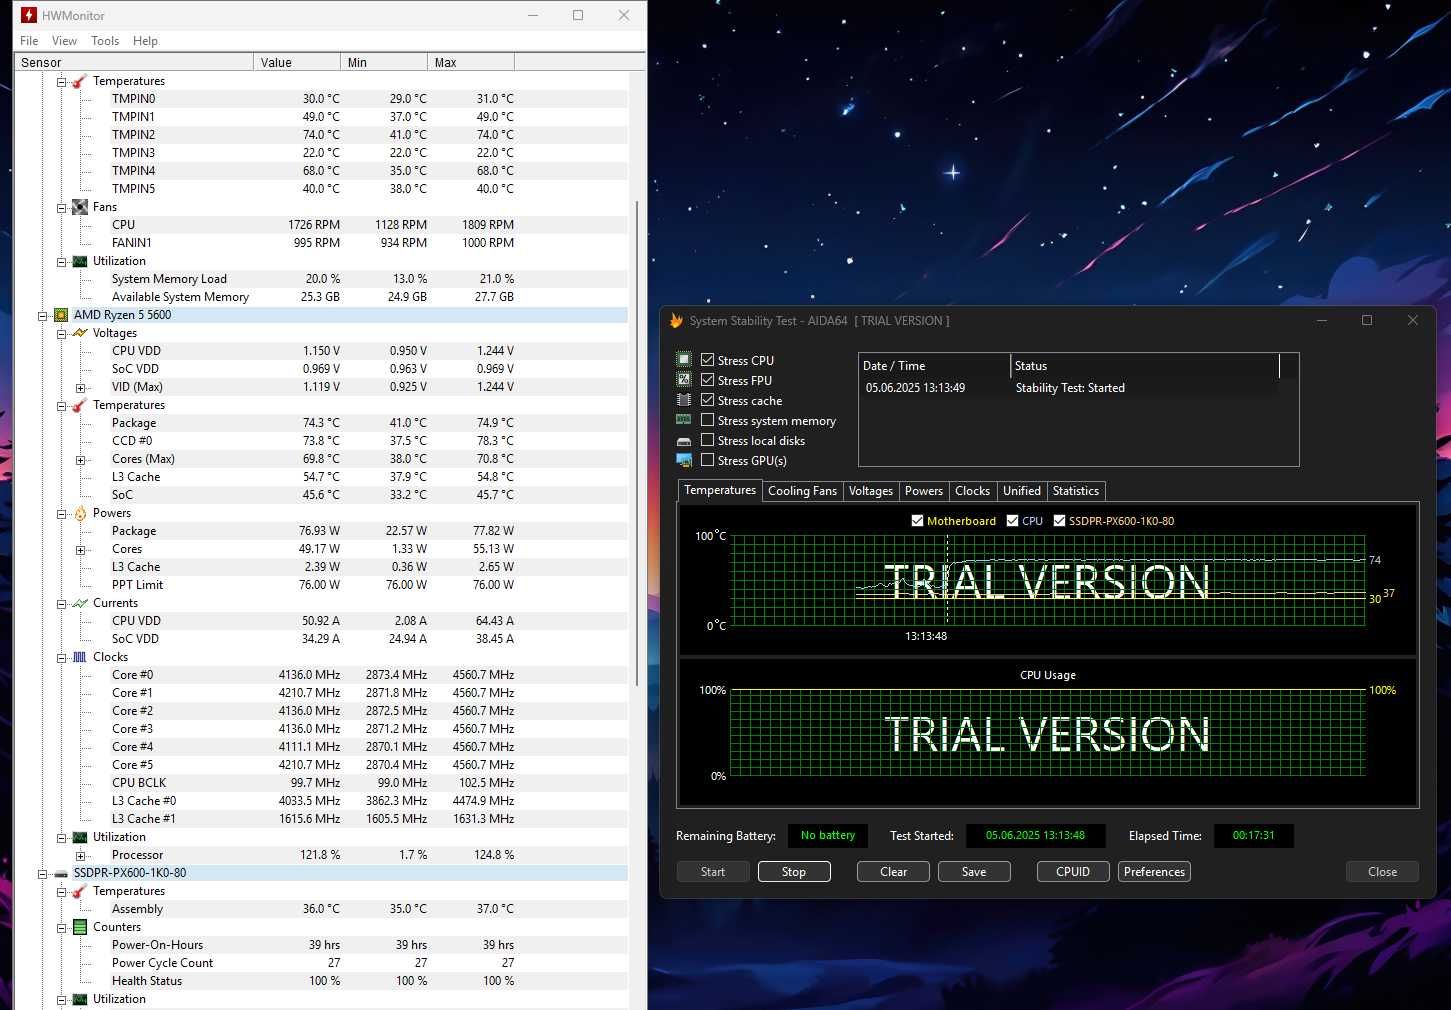Viewport: 1451px width, 1010px height.
Task: Click the Max column header
Action: click(x=471, y=62)
